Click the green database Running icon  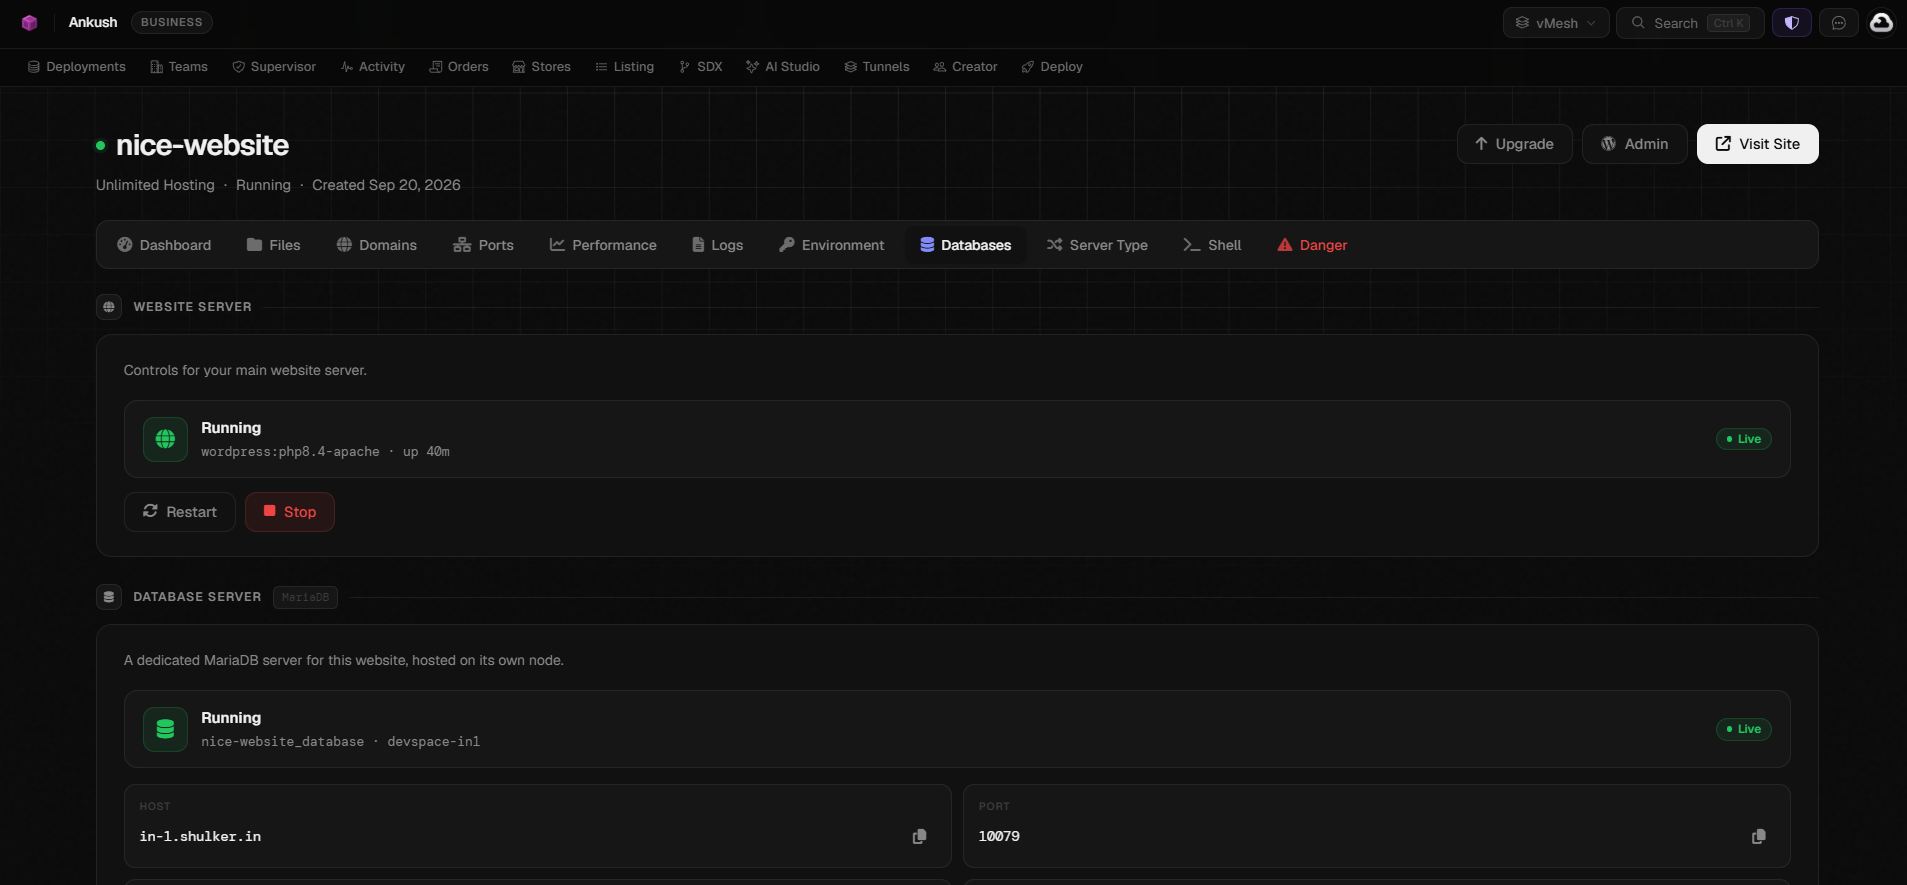pyautogui.click(x=165, y=729)
